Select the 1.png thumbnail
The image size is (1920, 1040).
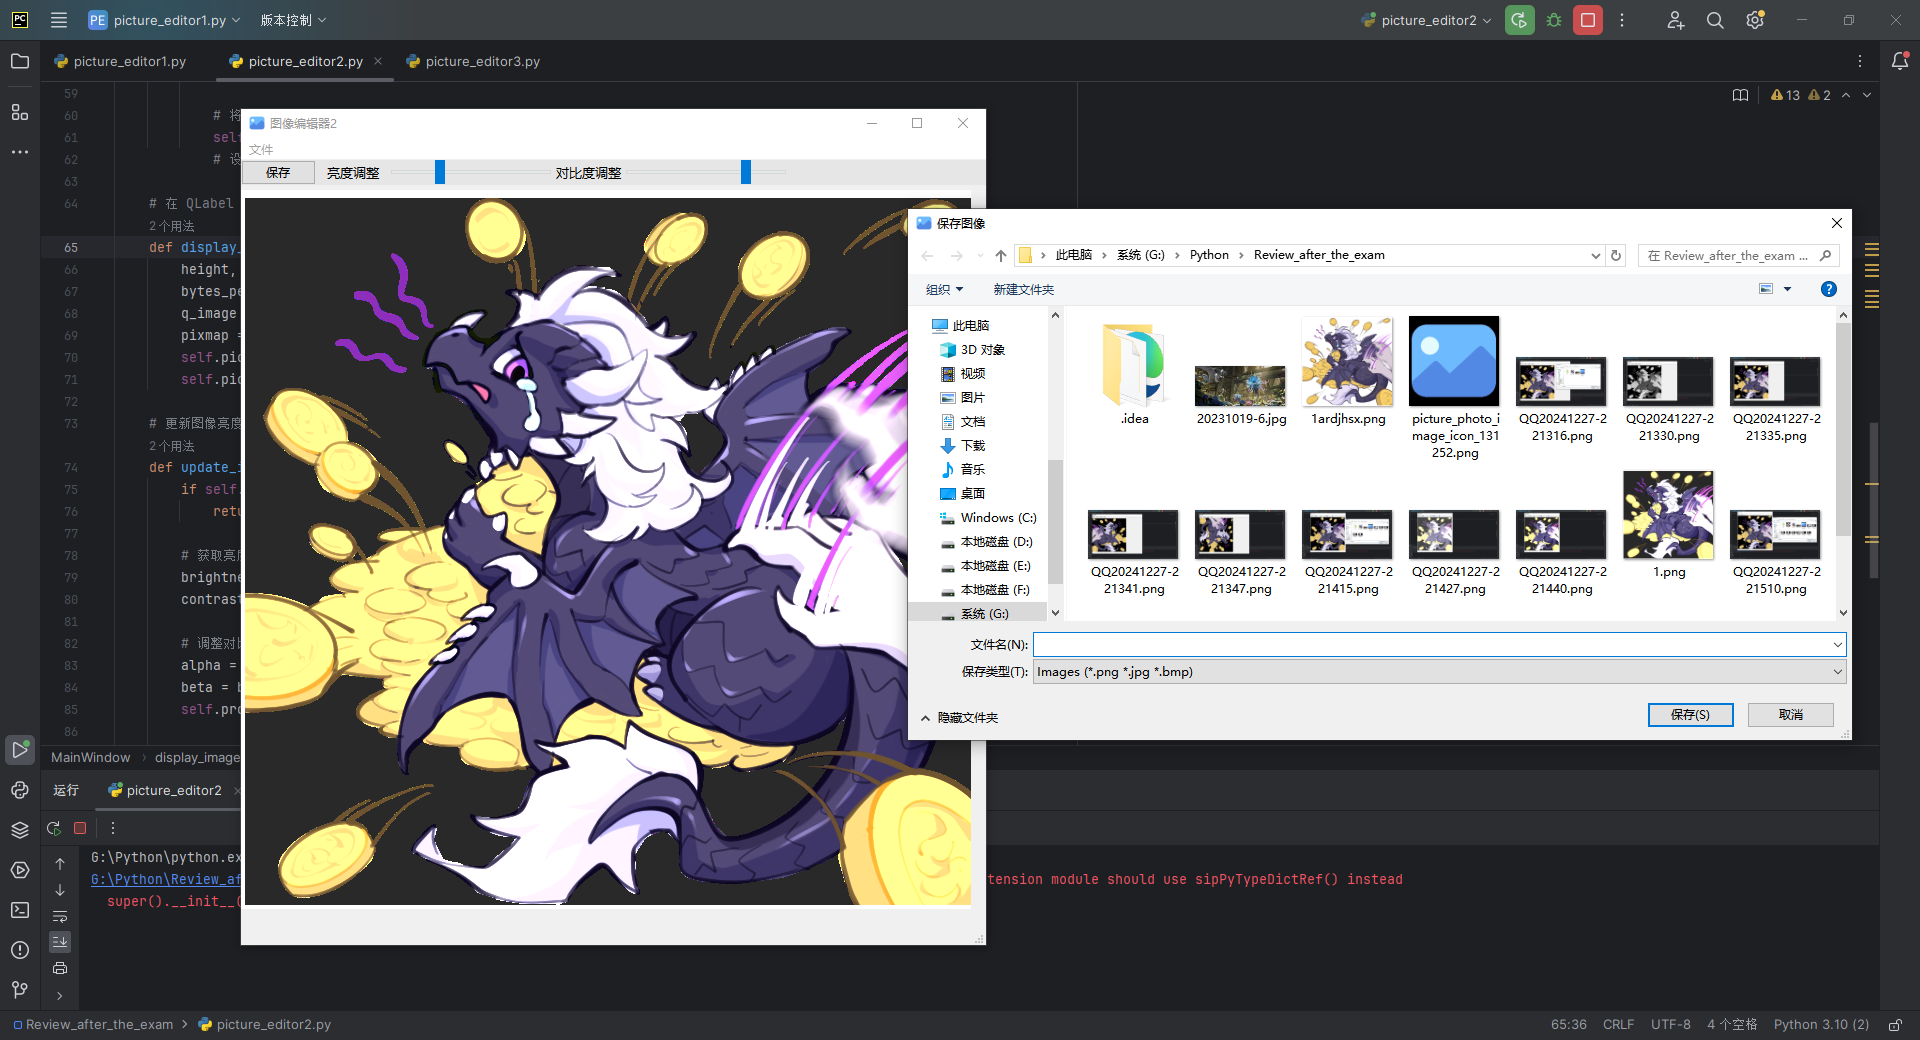pos(1669,526)
